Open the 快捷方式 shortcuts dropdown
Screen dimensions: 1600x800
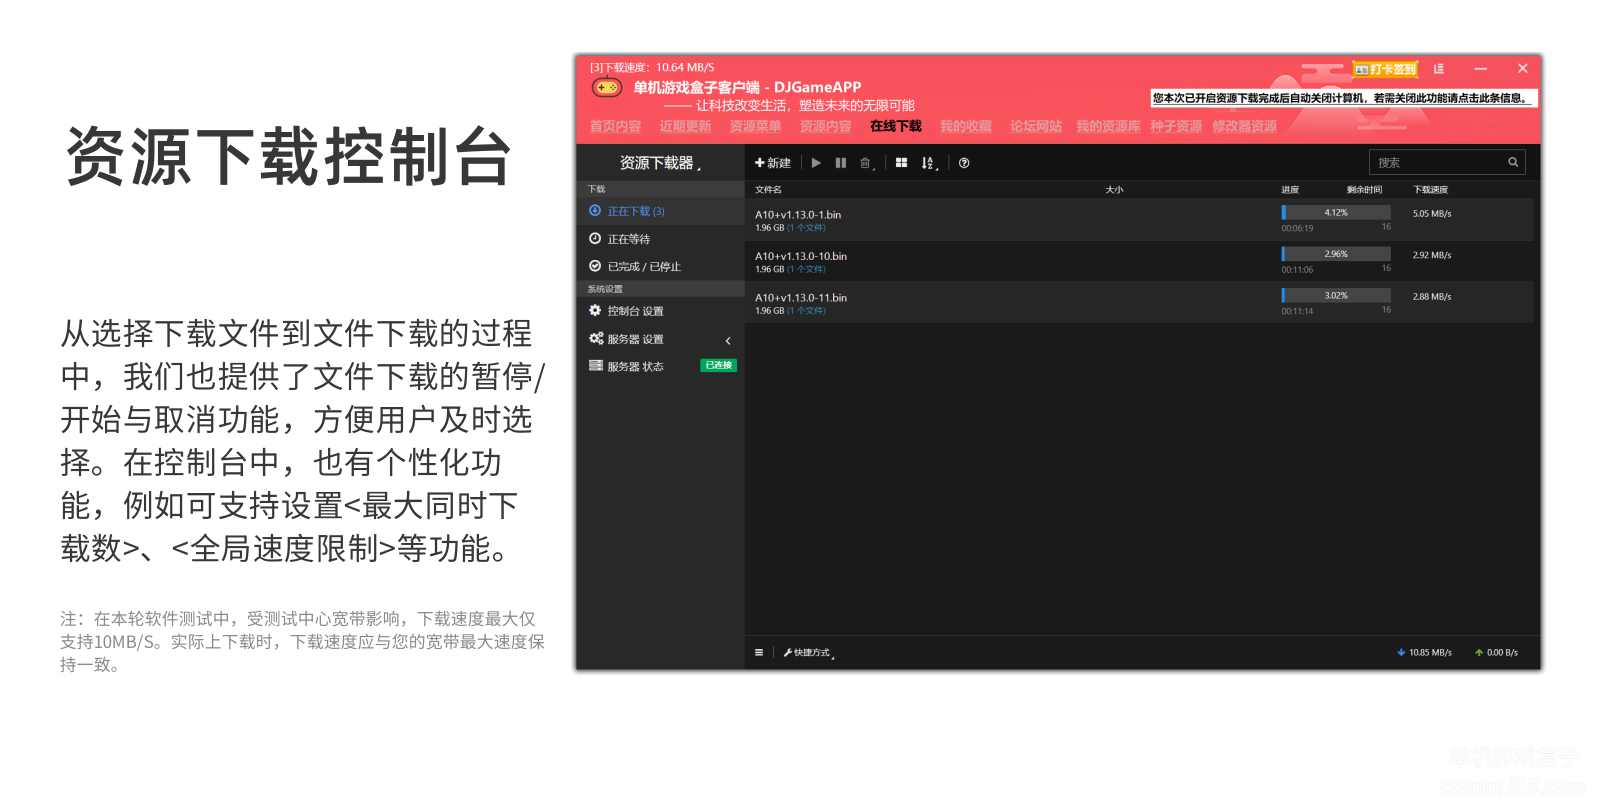pos(808,653)
